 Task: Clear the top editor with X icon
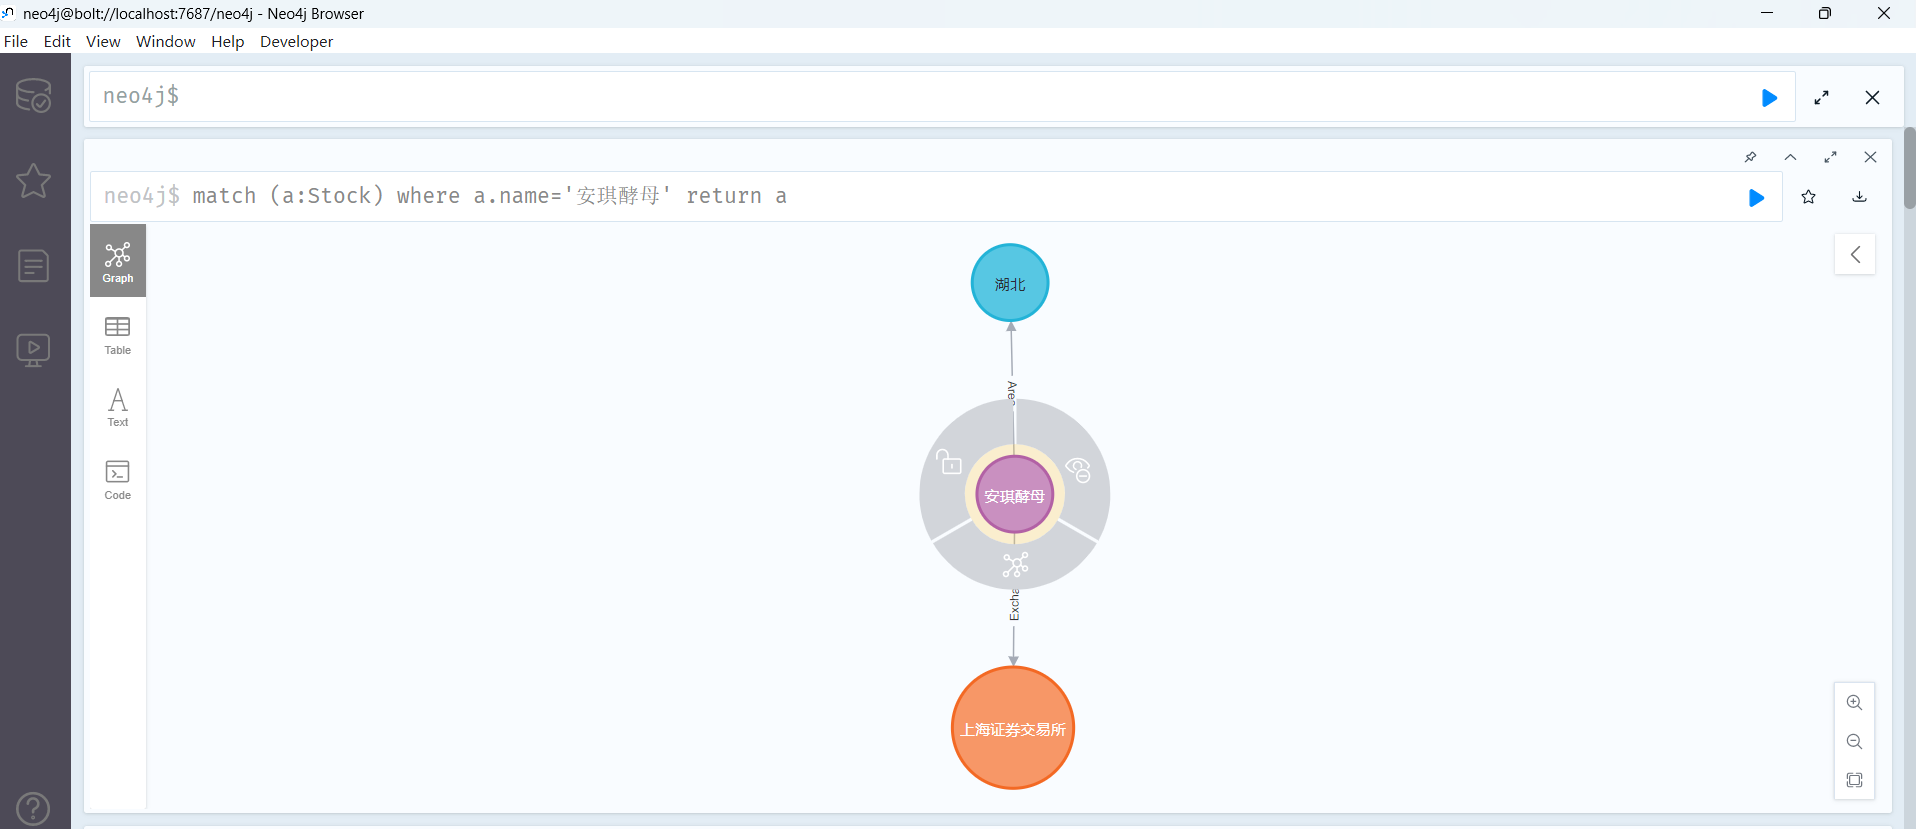1872,98
